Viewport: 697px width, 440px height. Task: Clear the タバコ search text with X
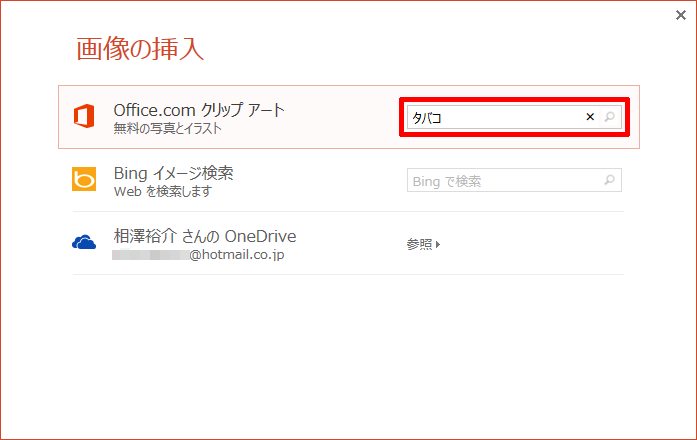click(590, 117)
